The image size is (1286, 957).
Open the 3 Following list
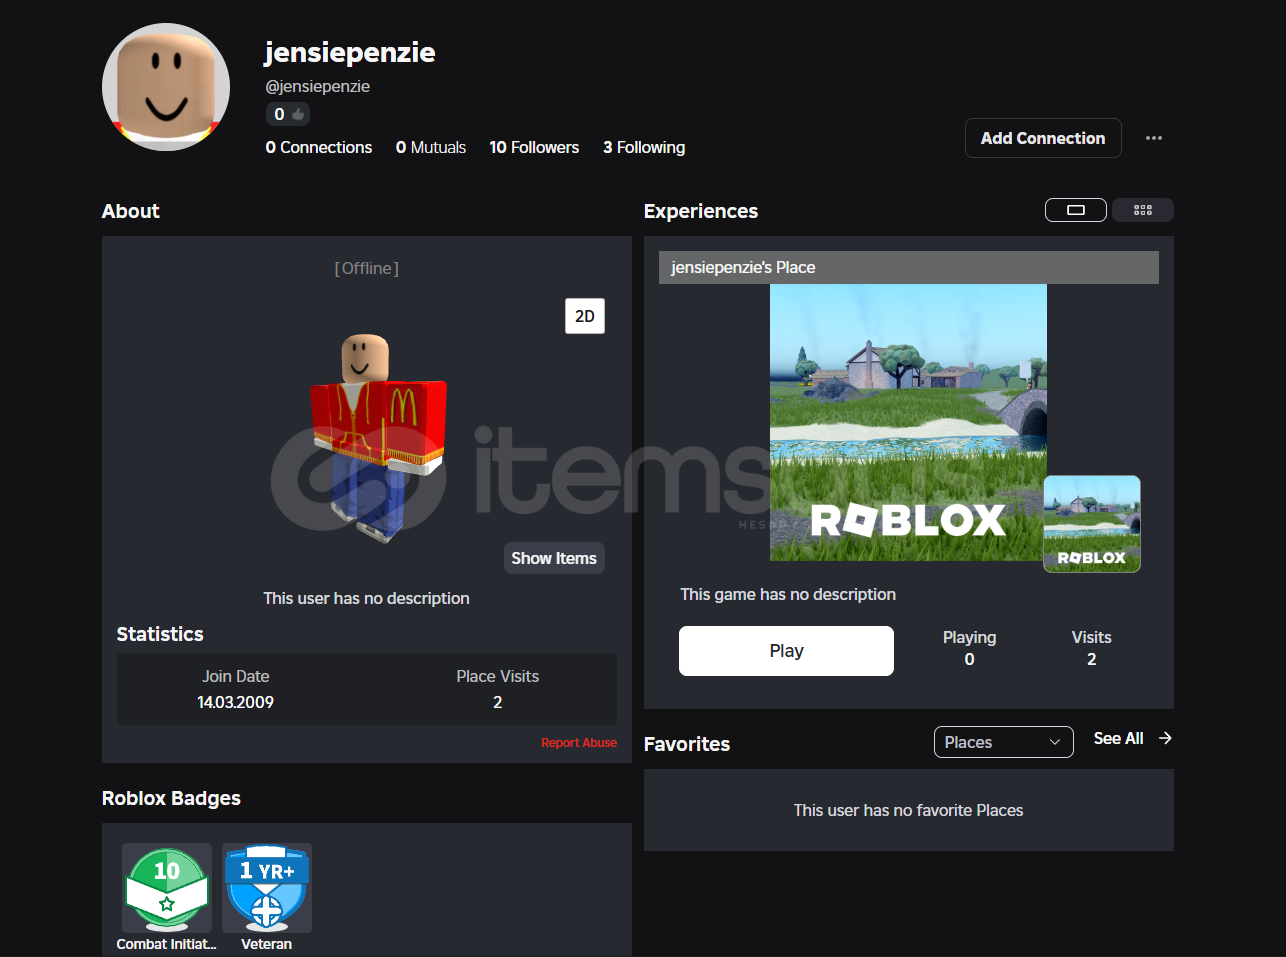coord(644,147)
